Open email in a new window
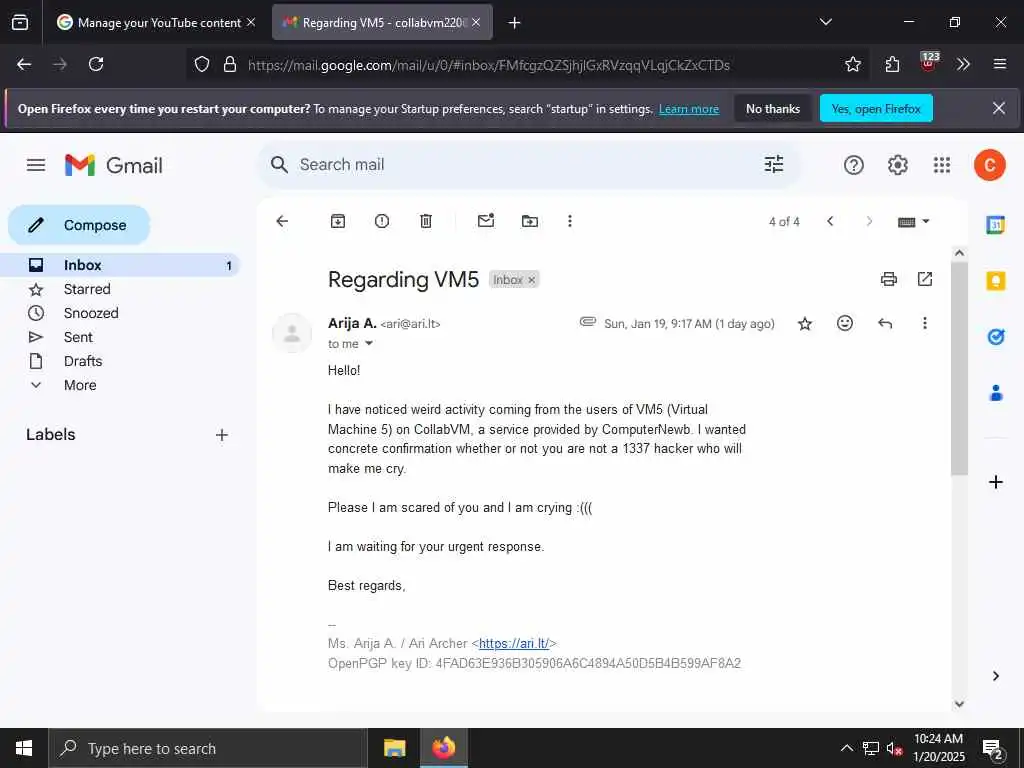 [x=925, y=280]
